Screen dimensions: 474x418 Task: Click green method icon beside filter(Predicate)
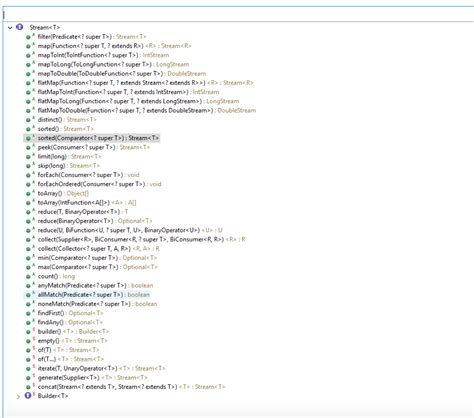[x=28, y=37]
